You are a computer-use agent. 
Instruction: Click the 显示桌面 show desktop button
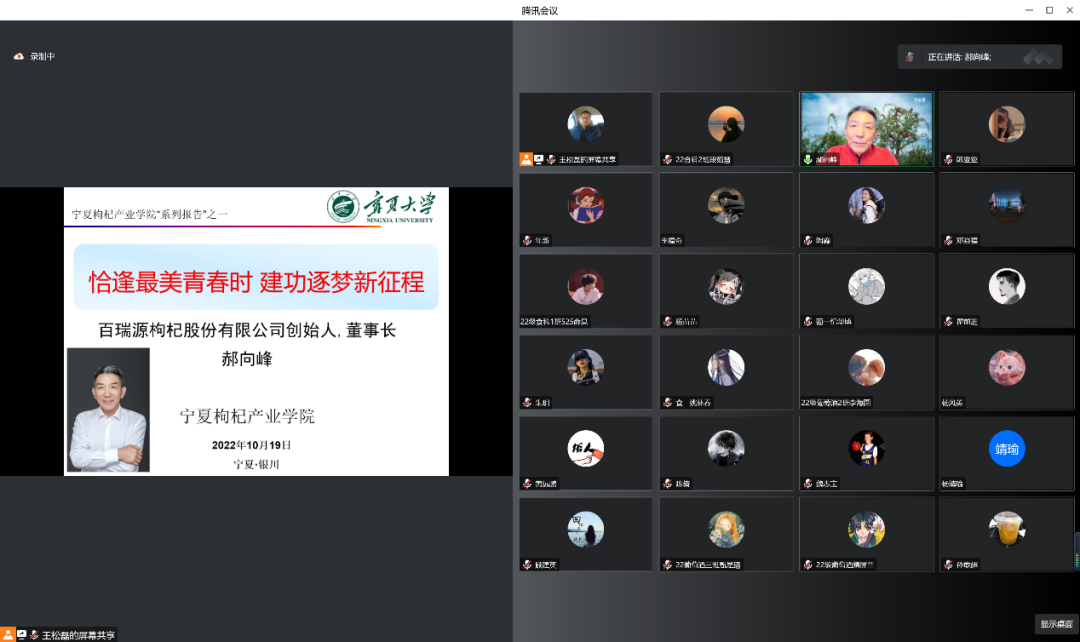pyautogui.click(x=1056, y=624)
